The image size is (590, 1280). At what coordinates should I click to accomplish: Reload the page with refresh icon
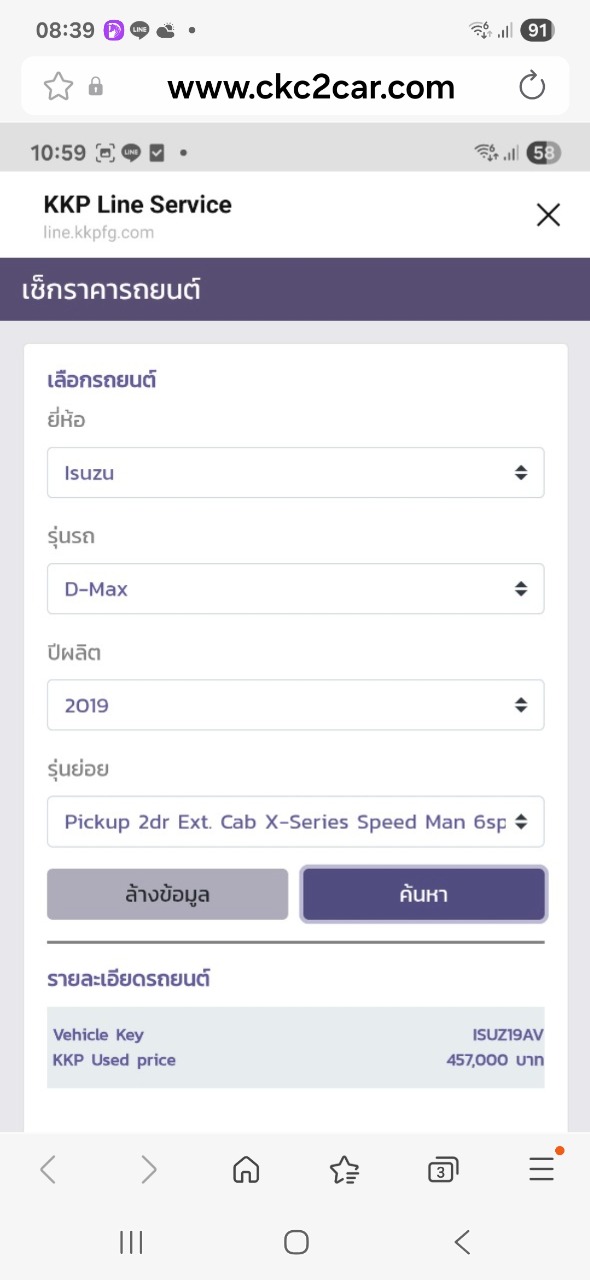(x=532, y=87)
